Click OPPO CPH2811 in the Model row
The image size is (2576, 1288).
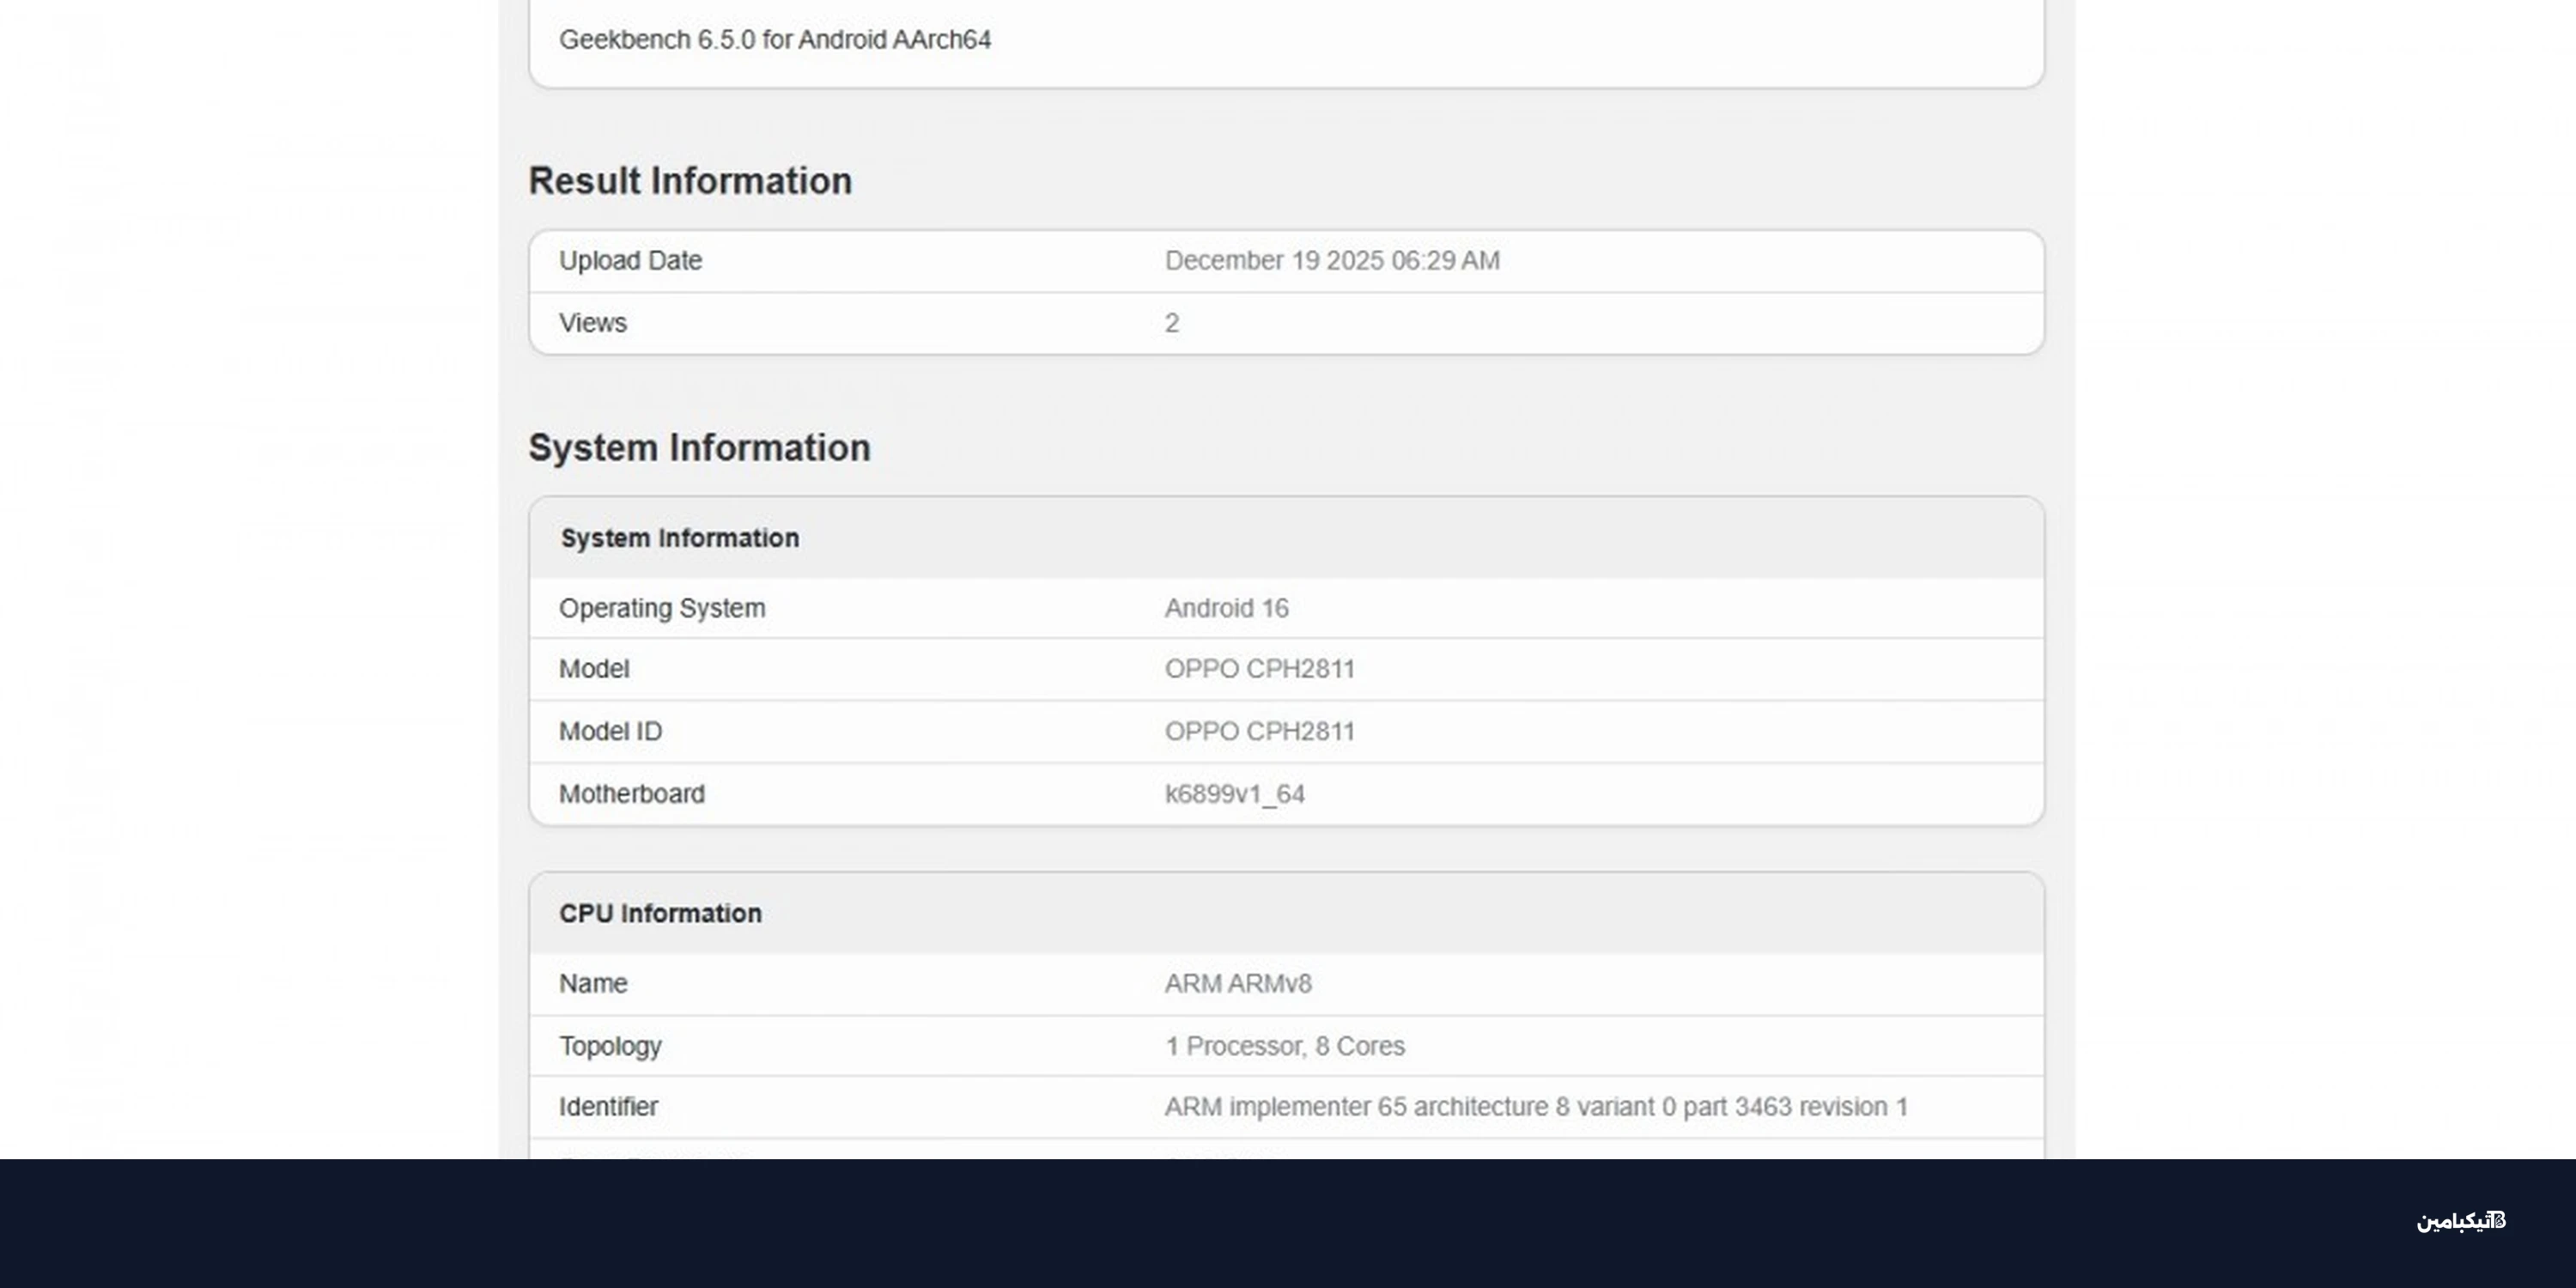point(1259,669)
